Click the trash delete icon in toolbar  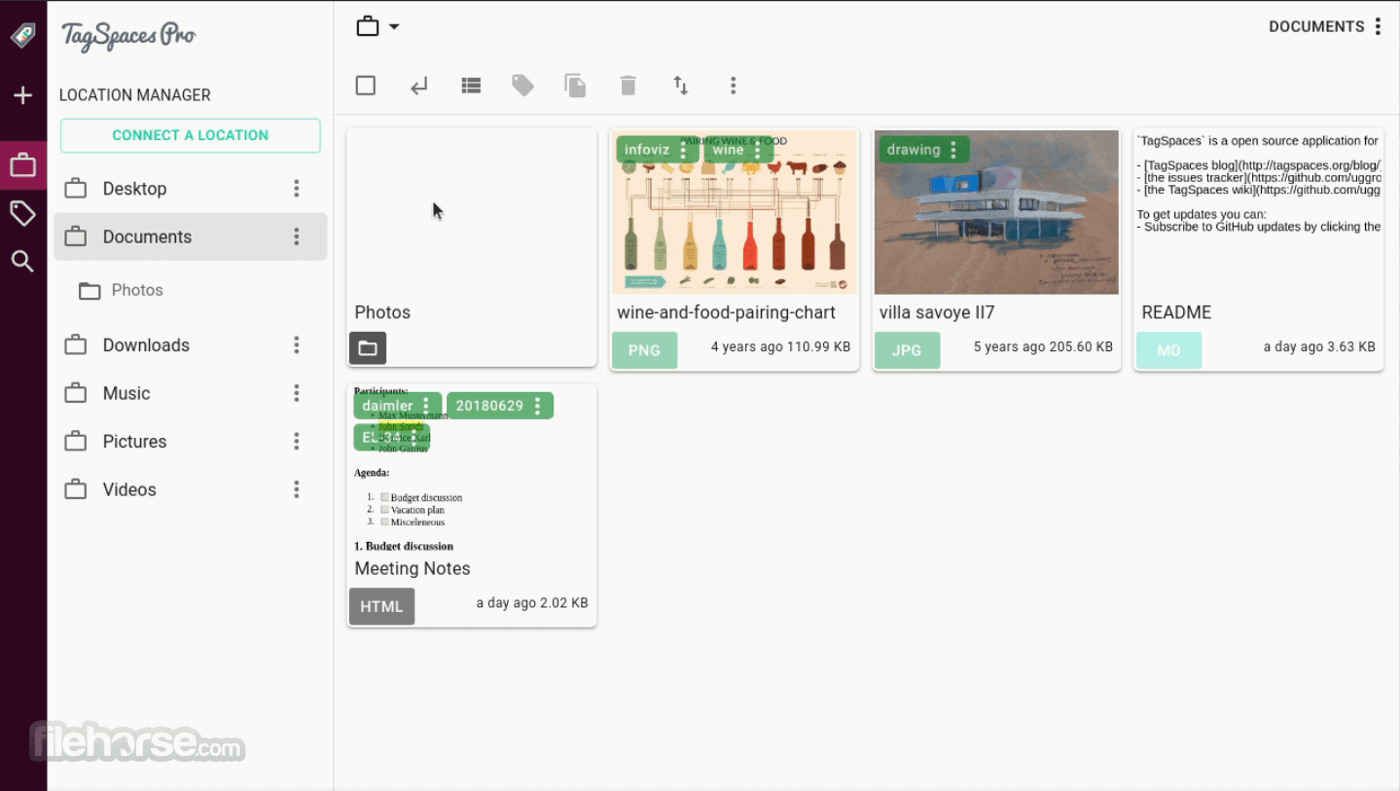(x=628, y=86)
